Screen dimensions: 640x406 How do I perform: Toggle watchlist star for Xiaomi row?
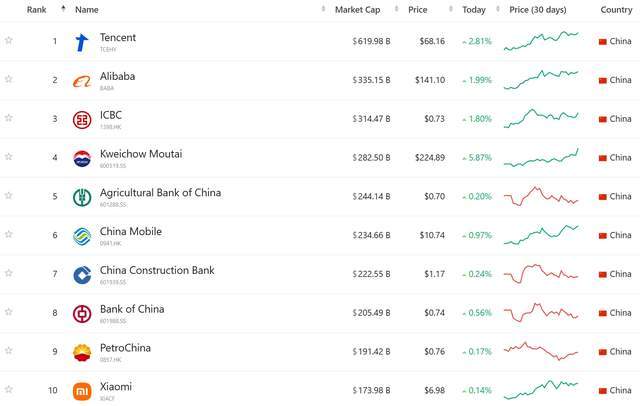pyautogui.click(x=9, y=389)
